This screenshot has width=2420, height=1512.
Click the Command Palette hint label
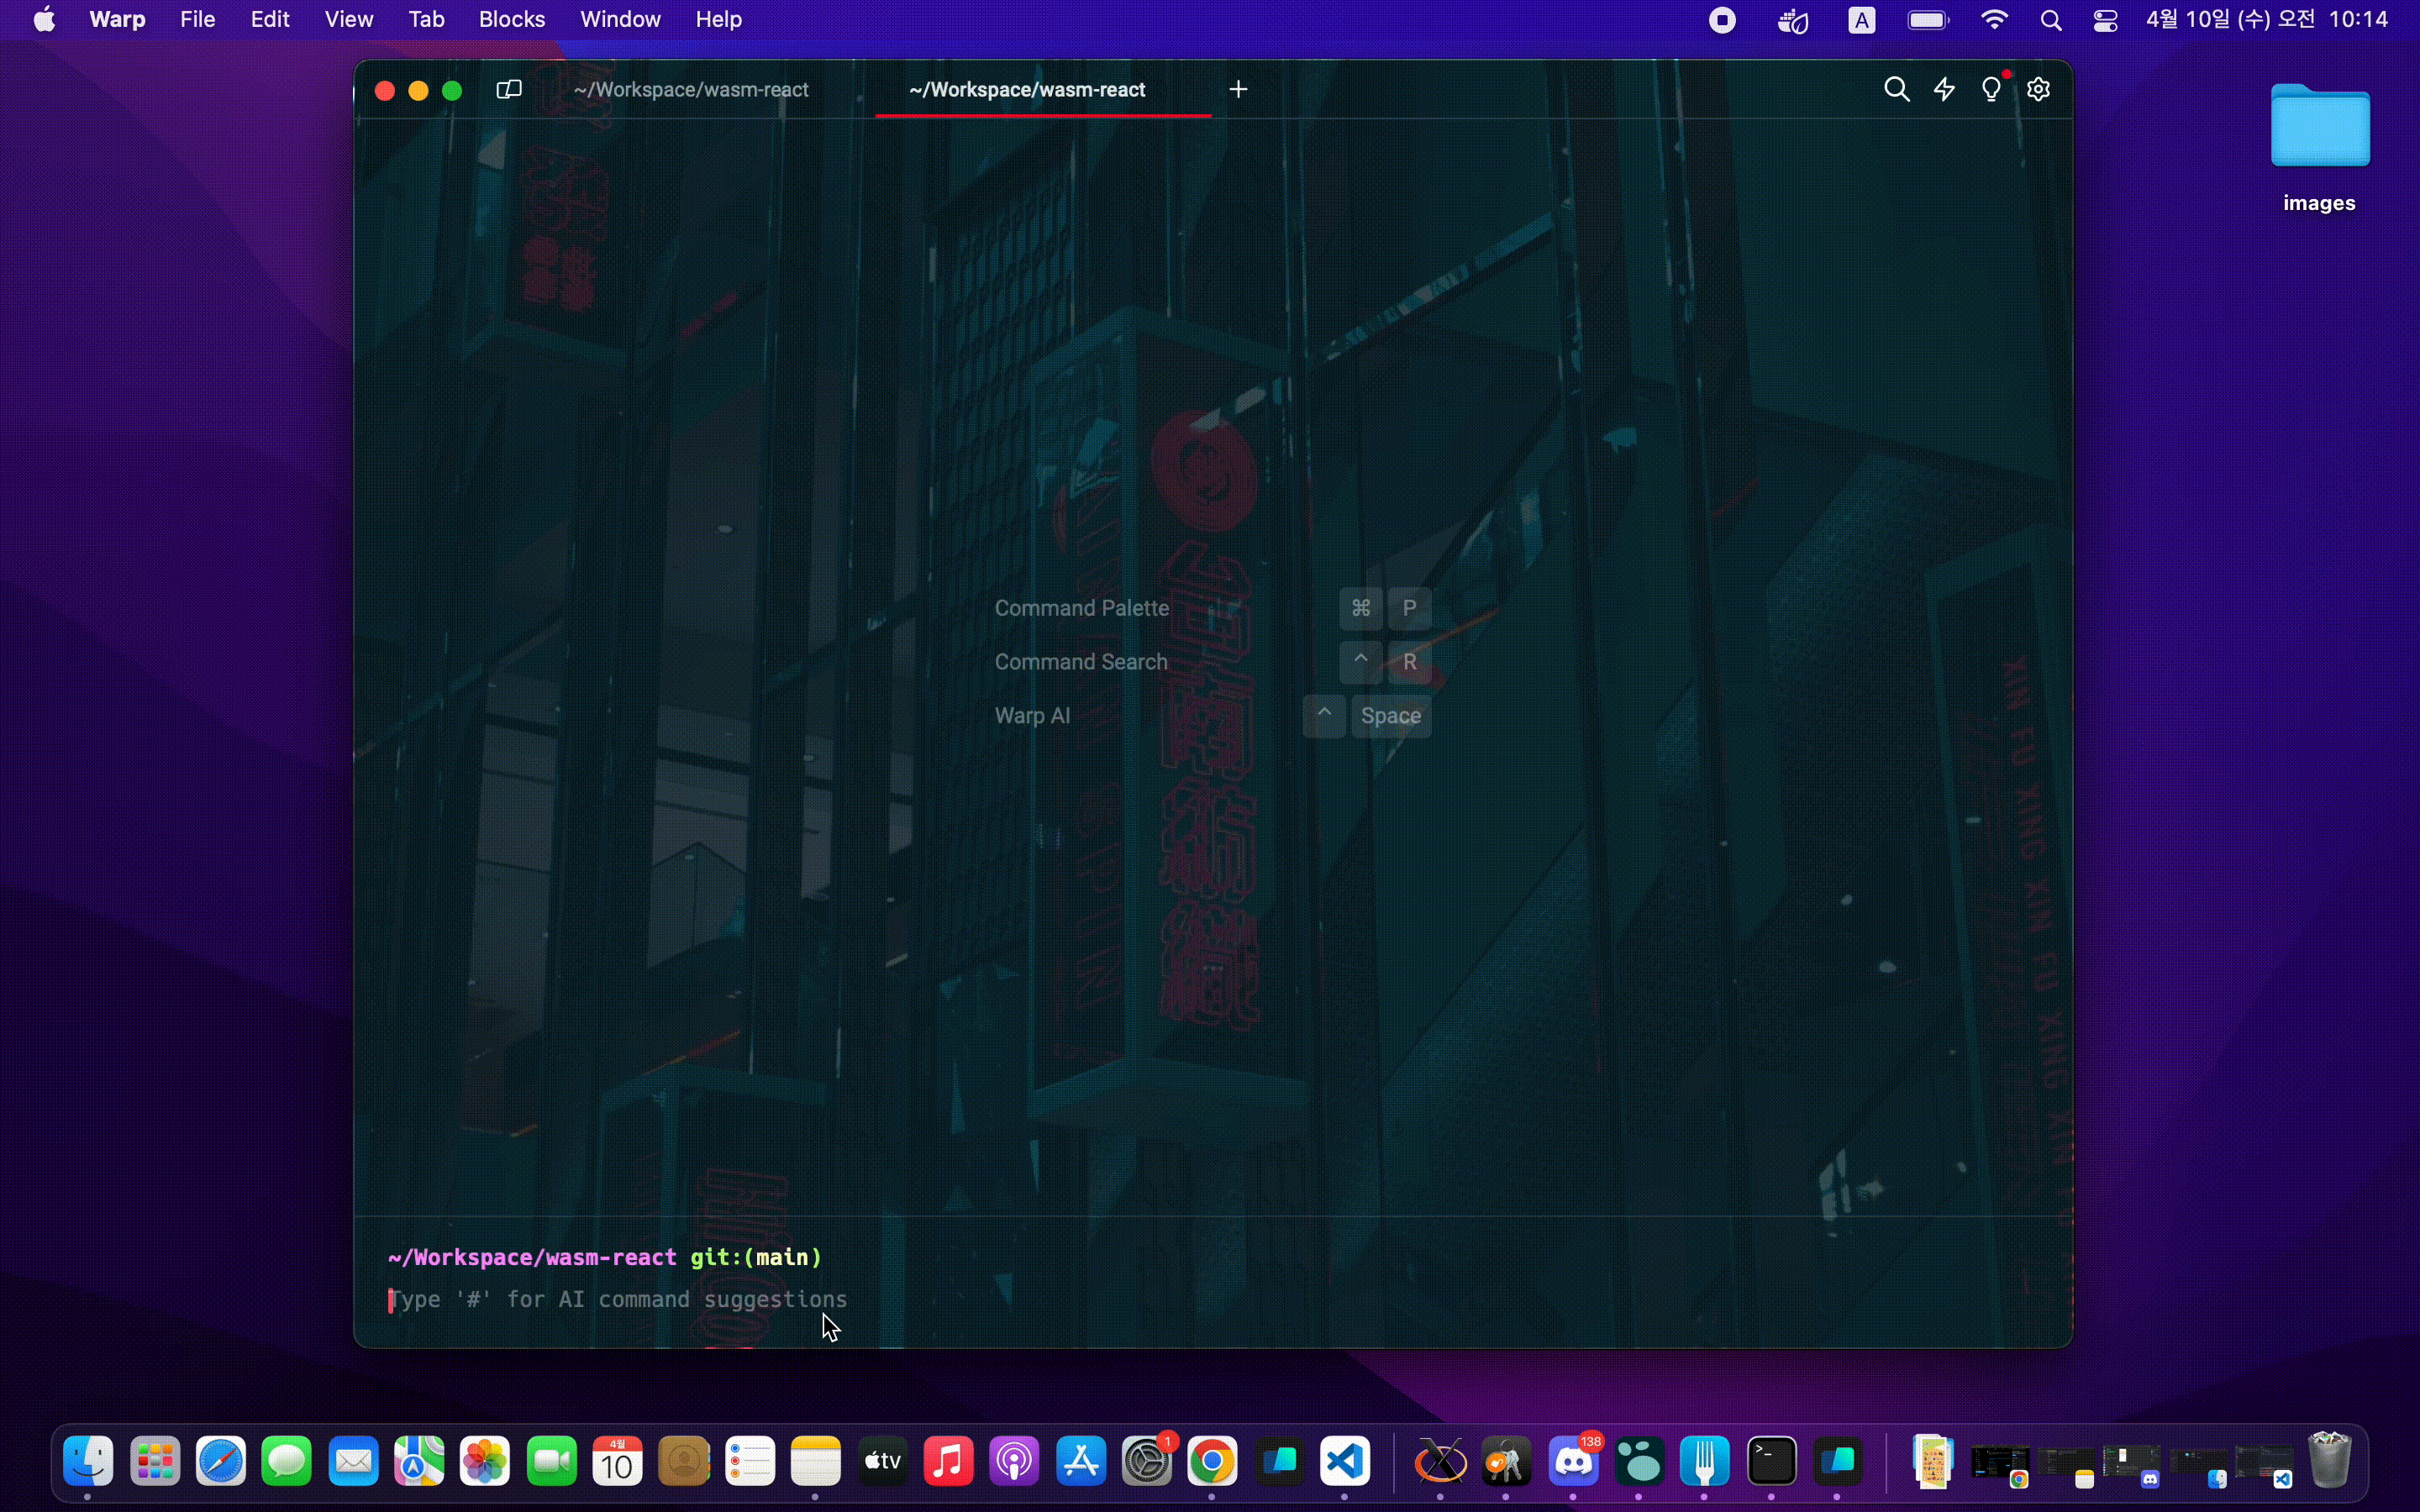tap(1081, 608)
